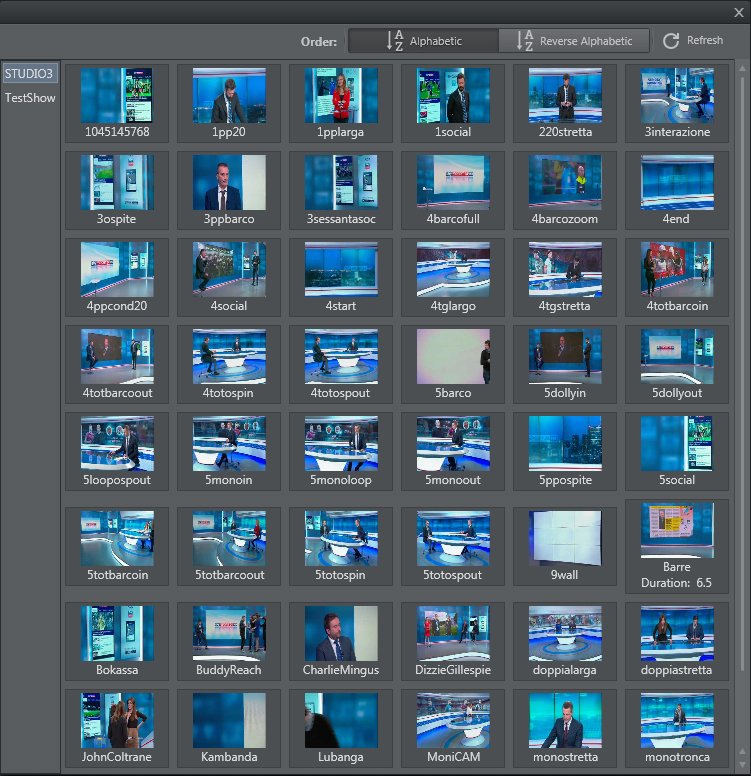Sort presets in Alphabetic order
Screen dimensions: 751x776
[x=423, y=41]
